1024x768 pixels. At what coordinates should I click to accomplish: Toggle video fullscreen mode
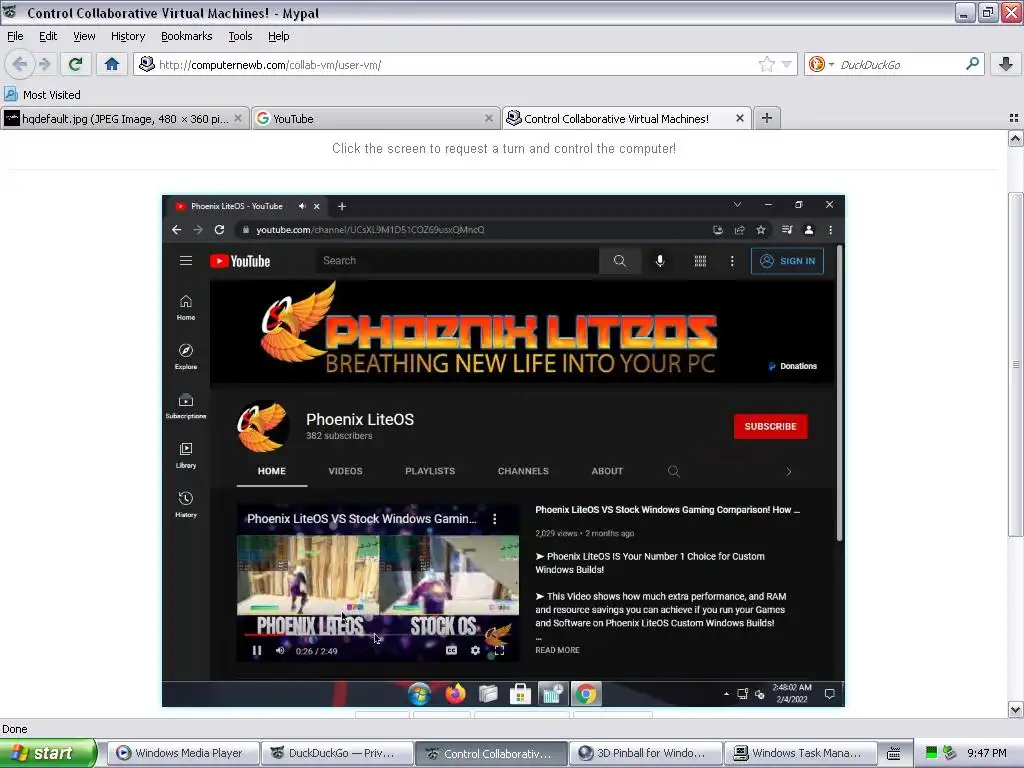tap(500, 650)
